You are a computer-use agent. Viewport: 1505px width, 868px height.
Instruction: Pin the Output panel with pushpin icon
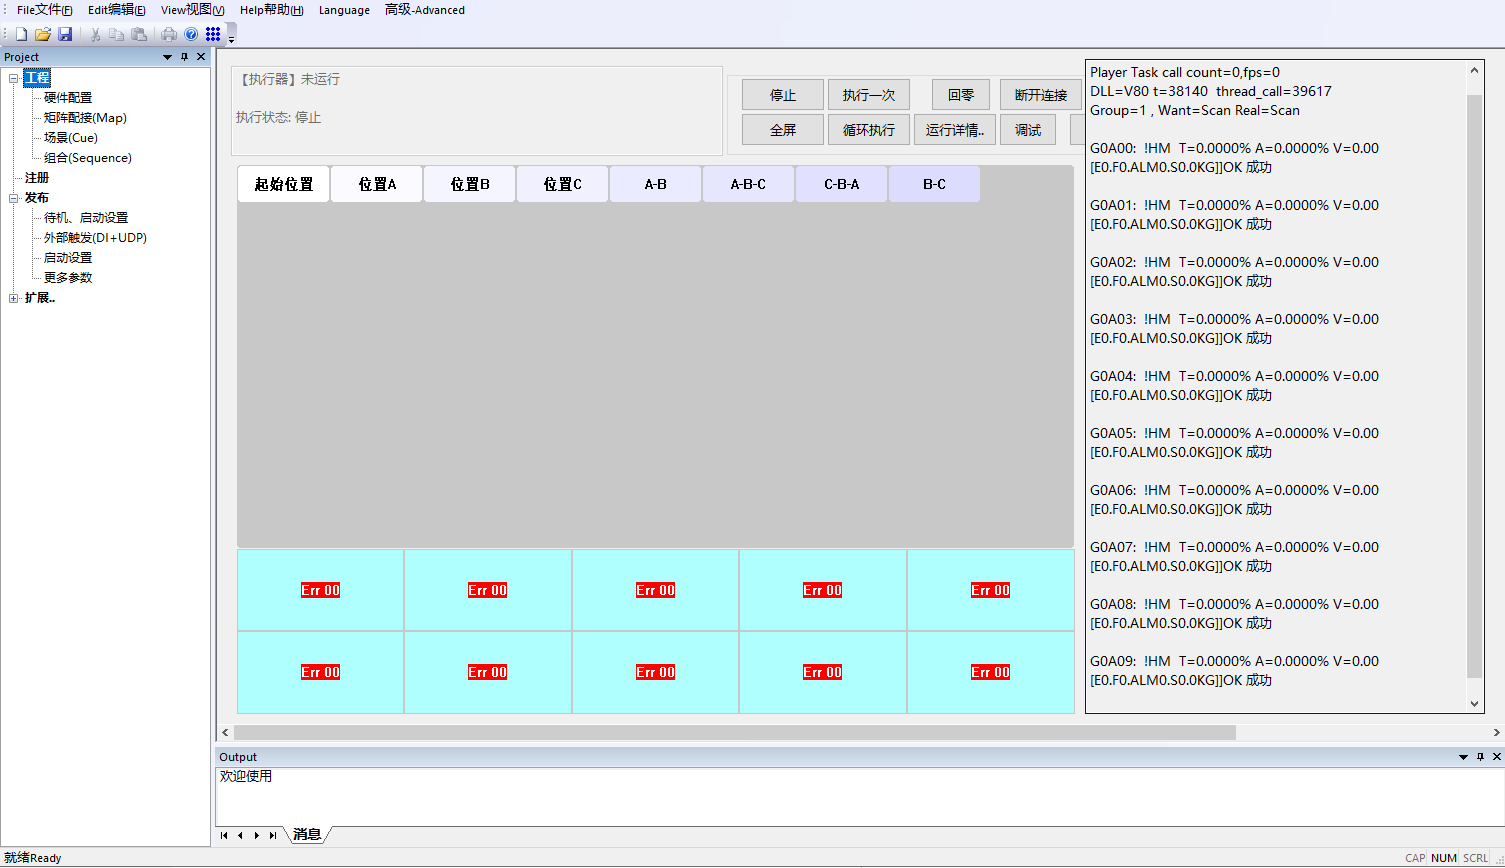pos(1480,757)
